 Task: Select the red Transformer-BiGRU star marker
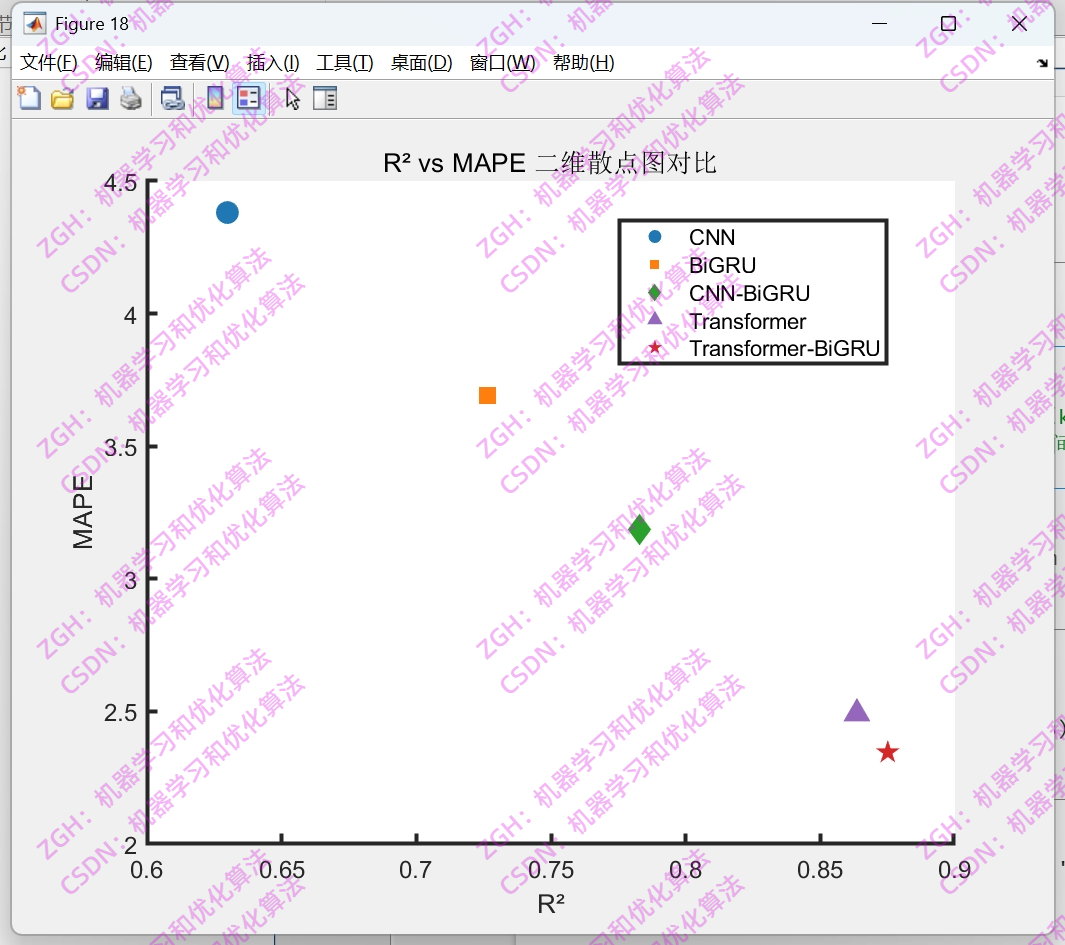click(888, 751)
